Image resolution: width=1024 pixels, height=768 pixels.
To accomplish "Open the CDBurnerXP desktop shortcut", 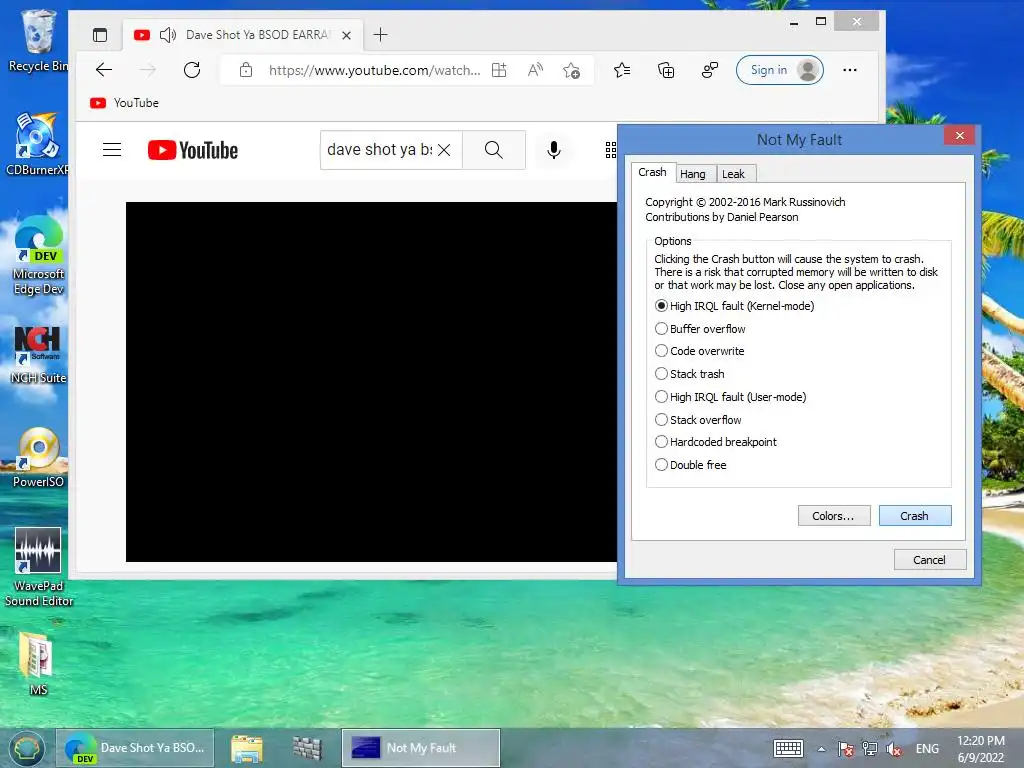I will [37, 144].
